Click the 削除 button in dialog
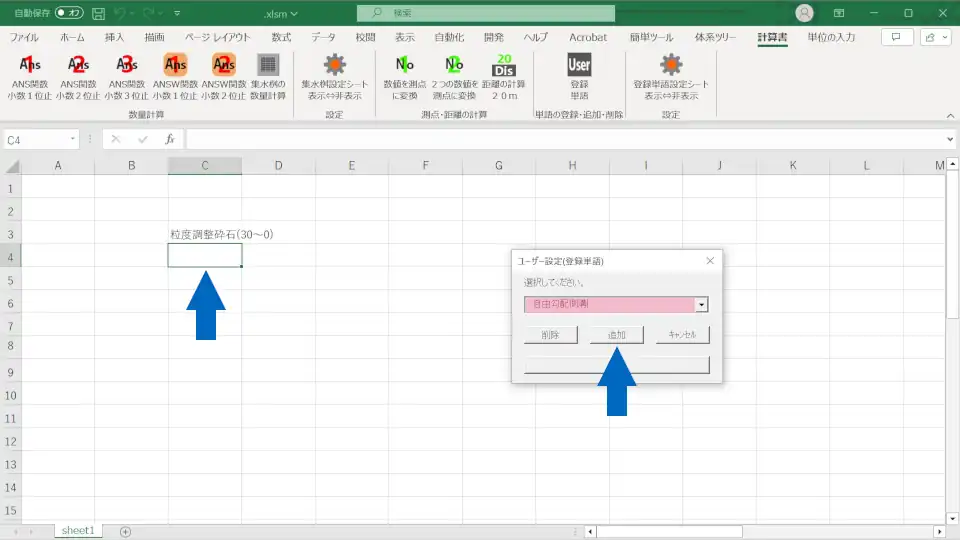 [x=550, y=335]
